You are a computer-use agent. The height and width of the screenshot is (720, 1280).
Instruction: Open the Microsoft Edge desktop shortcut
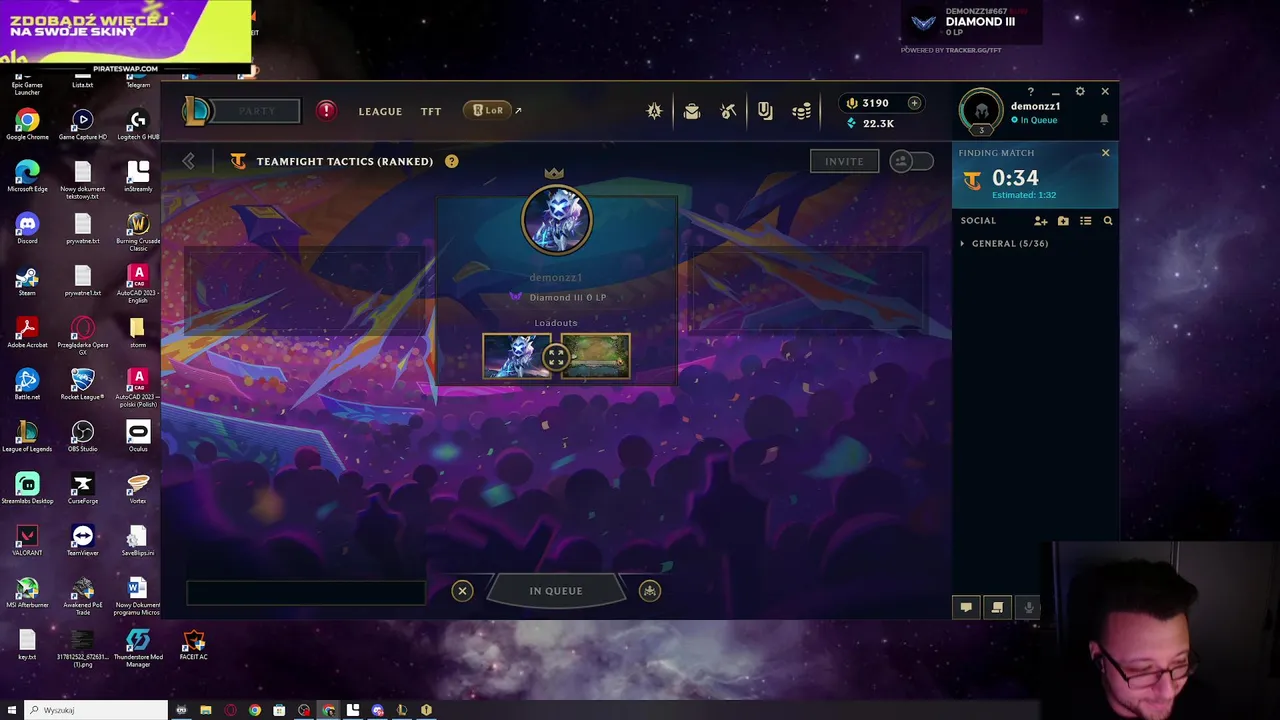click(27, 175)
